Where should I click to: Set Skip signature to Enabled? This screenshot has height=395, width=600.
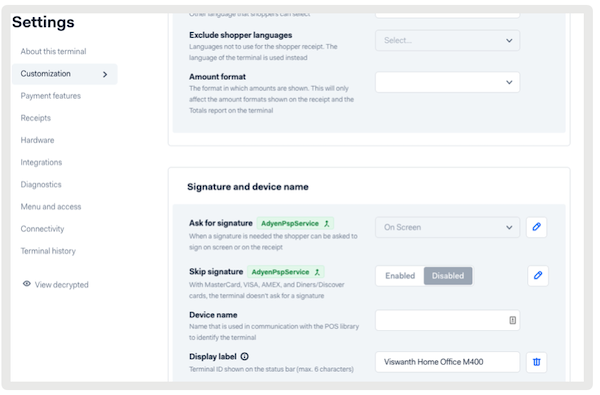pyautogui.click(x=400, y=276)
